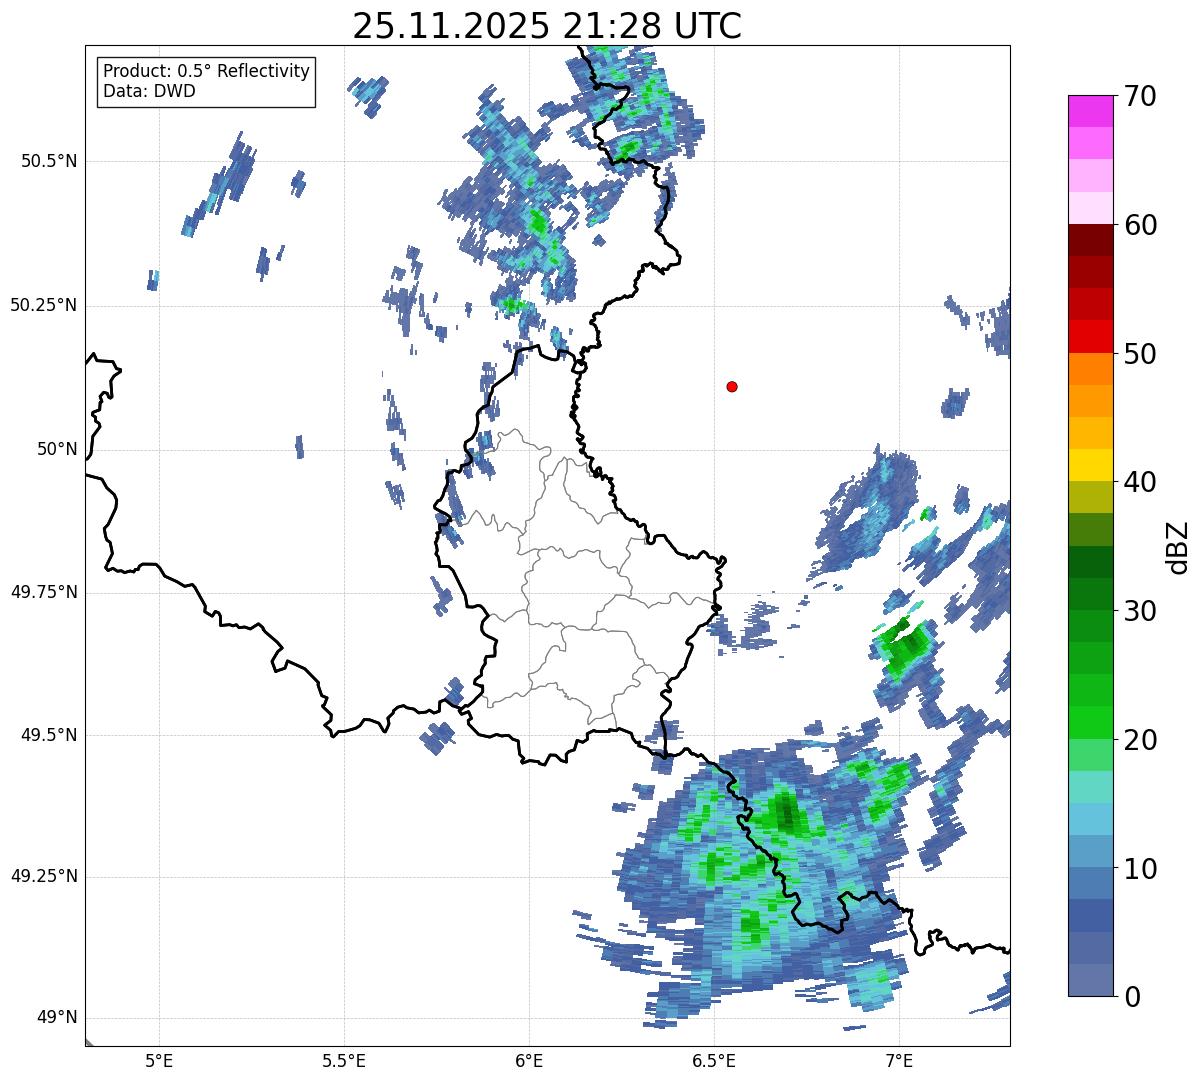
Task: Click the 'Product: 0.5° Reflectivity' text
Action: pos(207,72)
